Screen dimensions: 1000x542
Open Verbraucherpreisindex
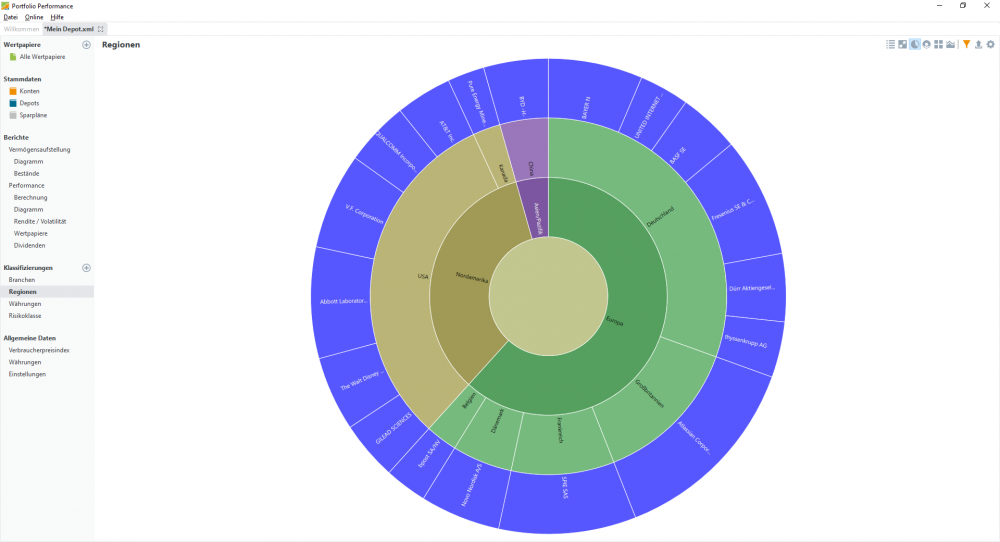click(x=39, y=351)
